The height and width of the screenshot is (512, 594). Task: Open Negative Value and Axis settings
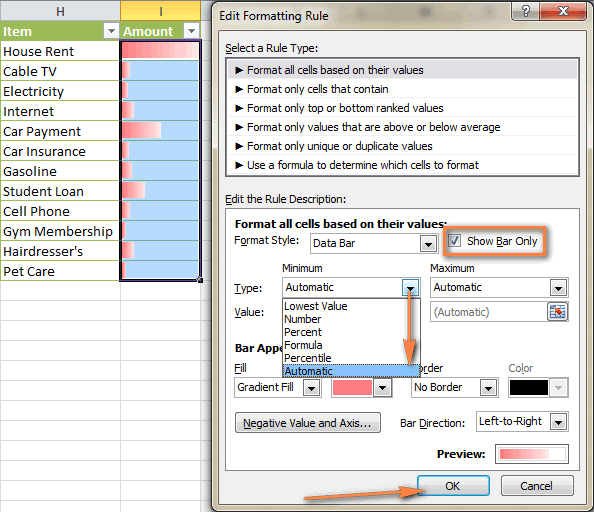308,423
